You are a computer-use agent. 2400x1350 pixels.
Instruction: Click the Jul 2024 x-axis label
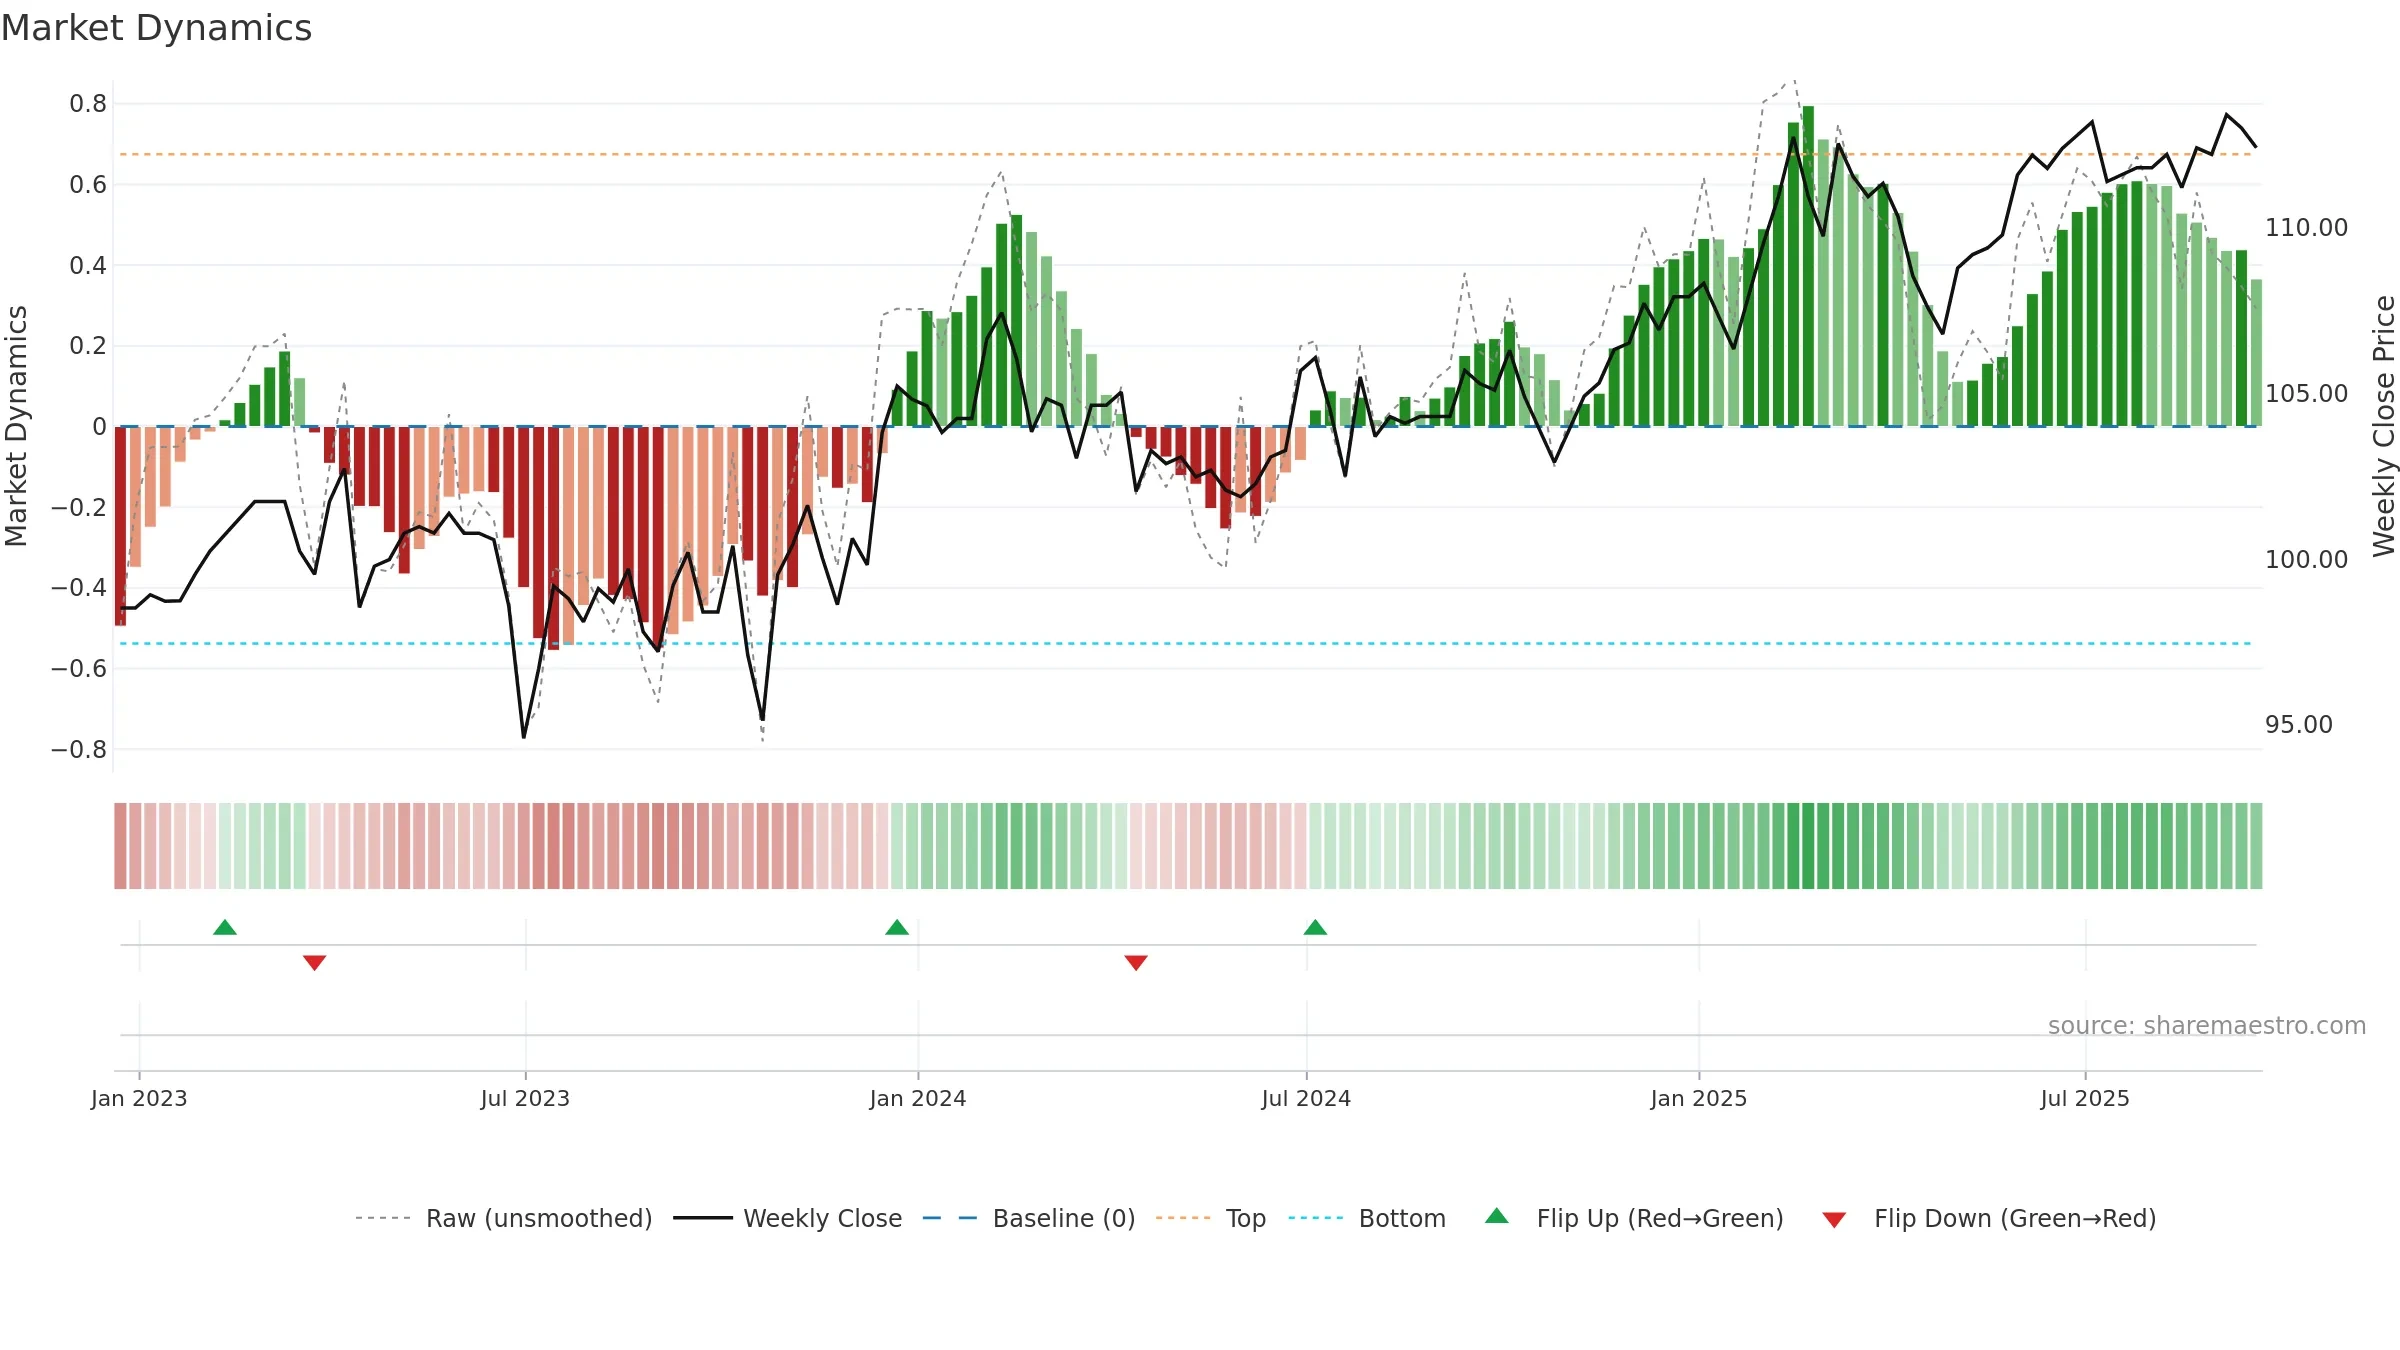(1306, 1098)
